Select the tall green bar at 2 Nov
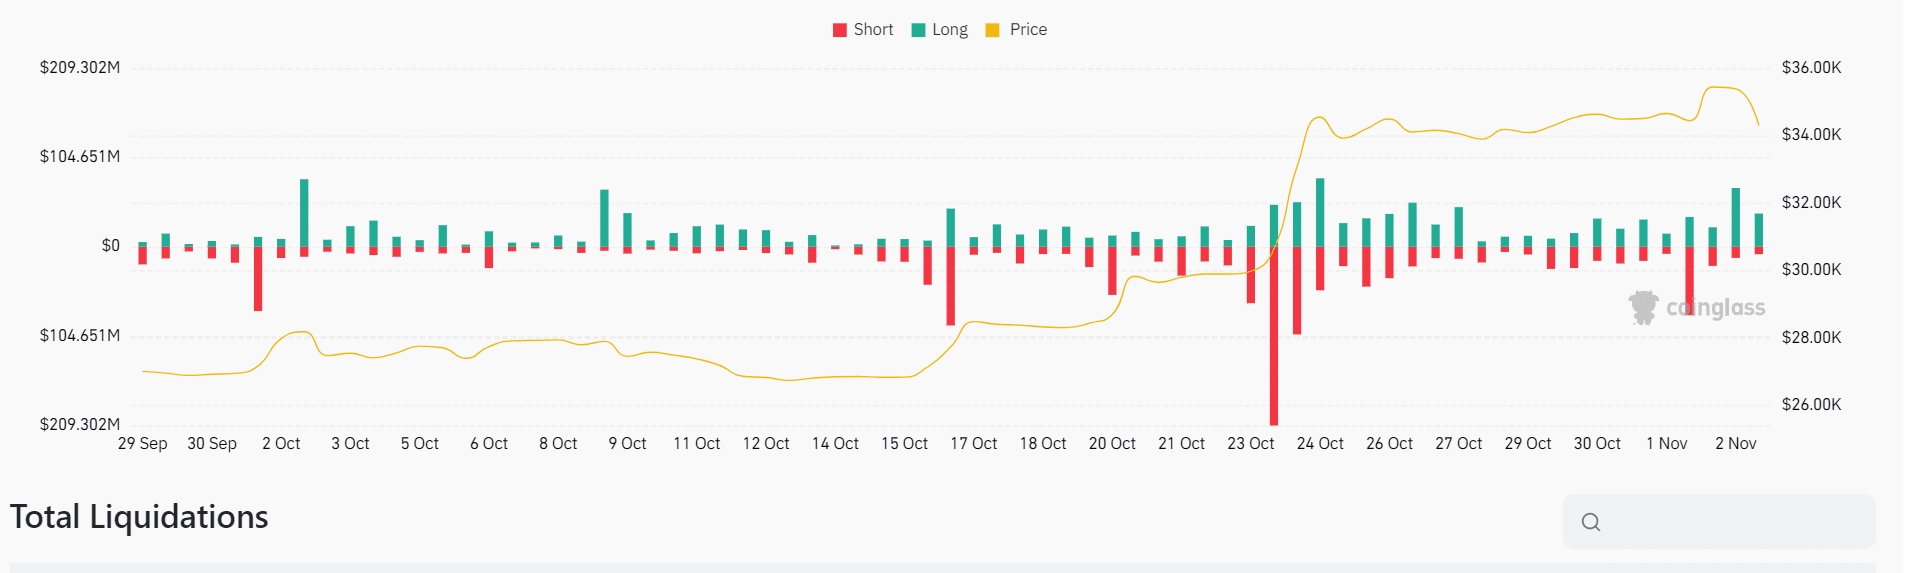This screenshot has height=573, width=1921. (1736, 217)
